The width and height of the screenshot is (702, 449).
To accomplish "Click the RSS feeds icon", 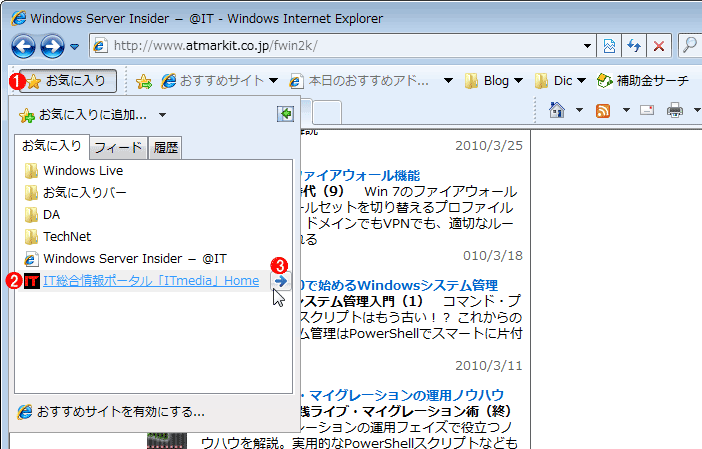I will (603, 110).
